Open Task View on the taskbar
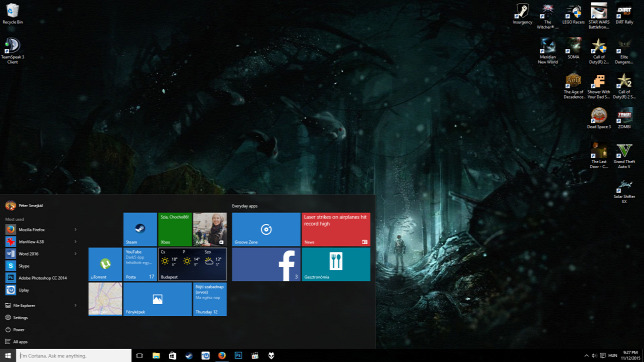Screen dimensions: 644x362 [x=140, y=355]
